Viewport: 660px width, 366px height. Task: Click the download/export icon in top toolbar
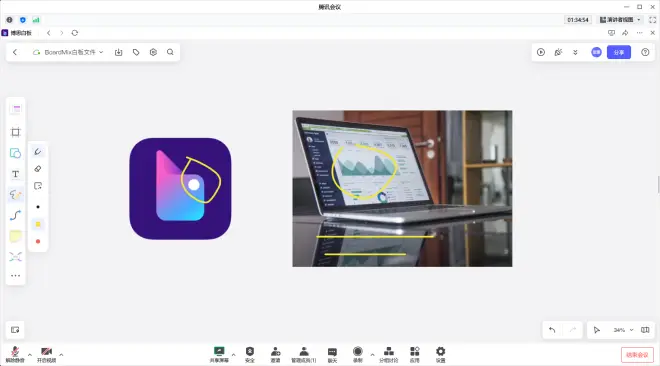click(119, 52)
